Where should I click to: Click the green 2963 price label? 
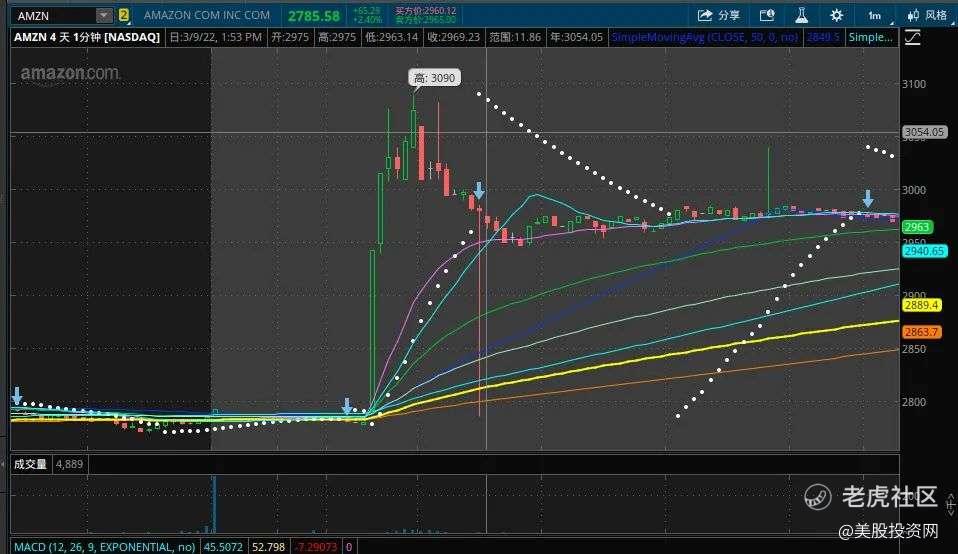pos(916,227)
